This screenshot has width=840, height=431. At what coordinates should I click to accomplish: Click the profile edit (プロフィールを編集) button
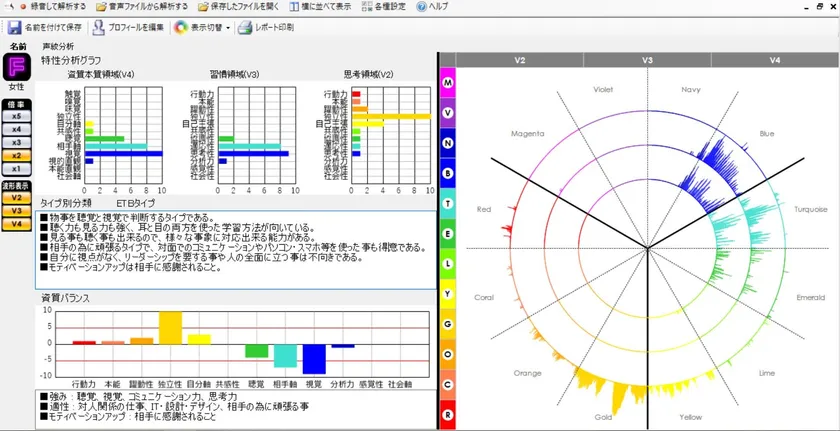tap(130, 27)
